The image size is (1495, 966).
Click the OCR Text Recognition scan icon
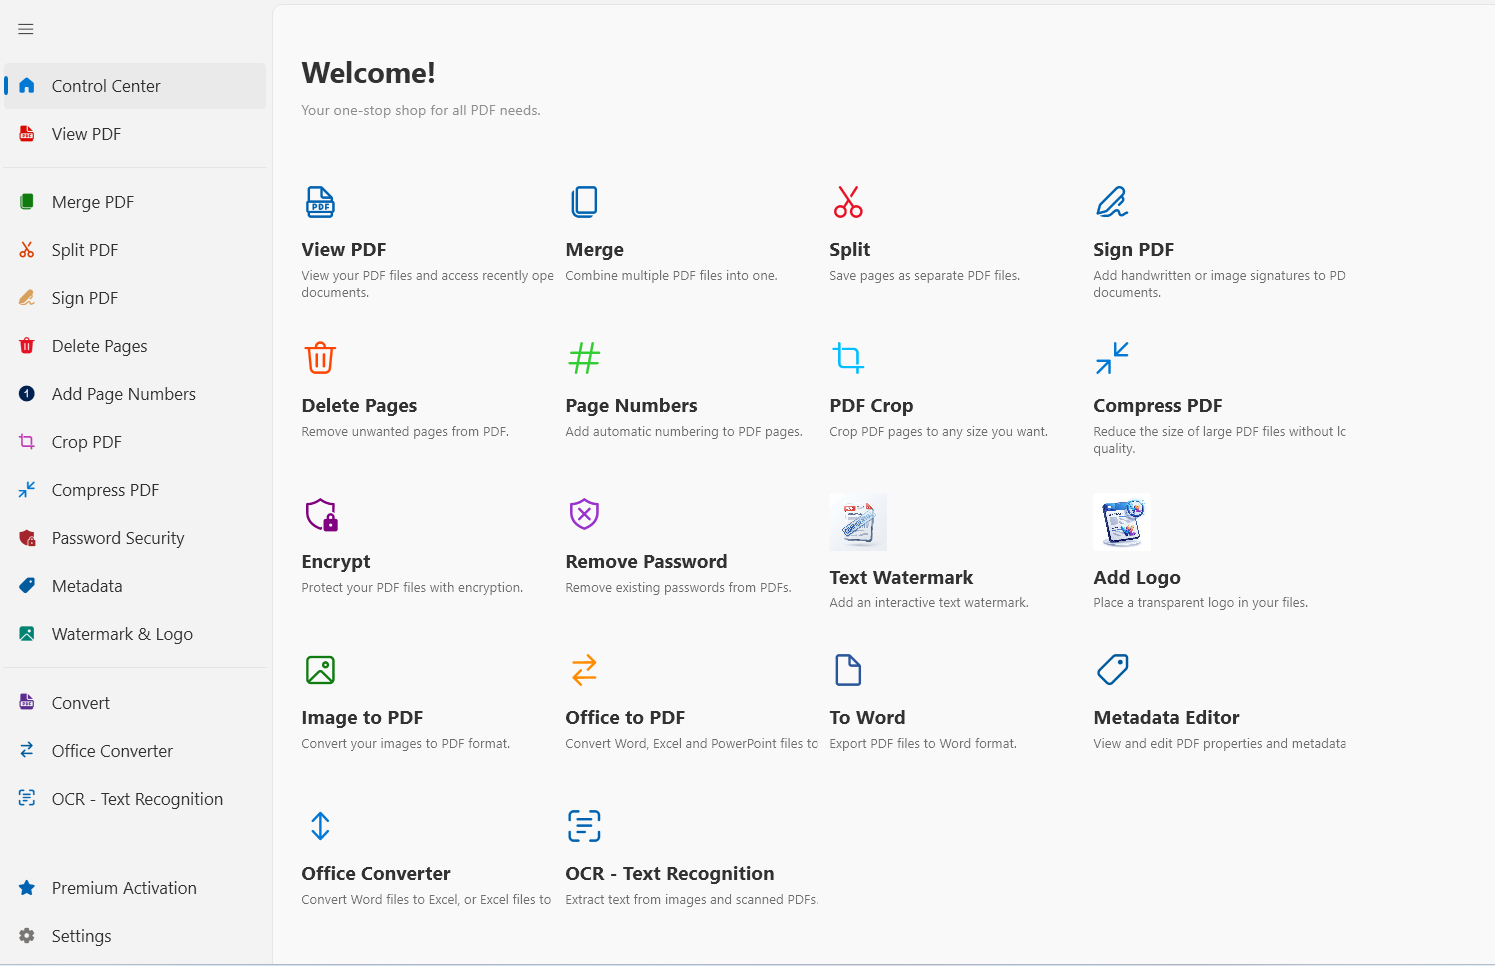point(584,826)
